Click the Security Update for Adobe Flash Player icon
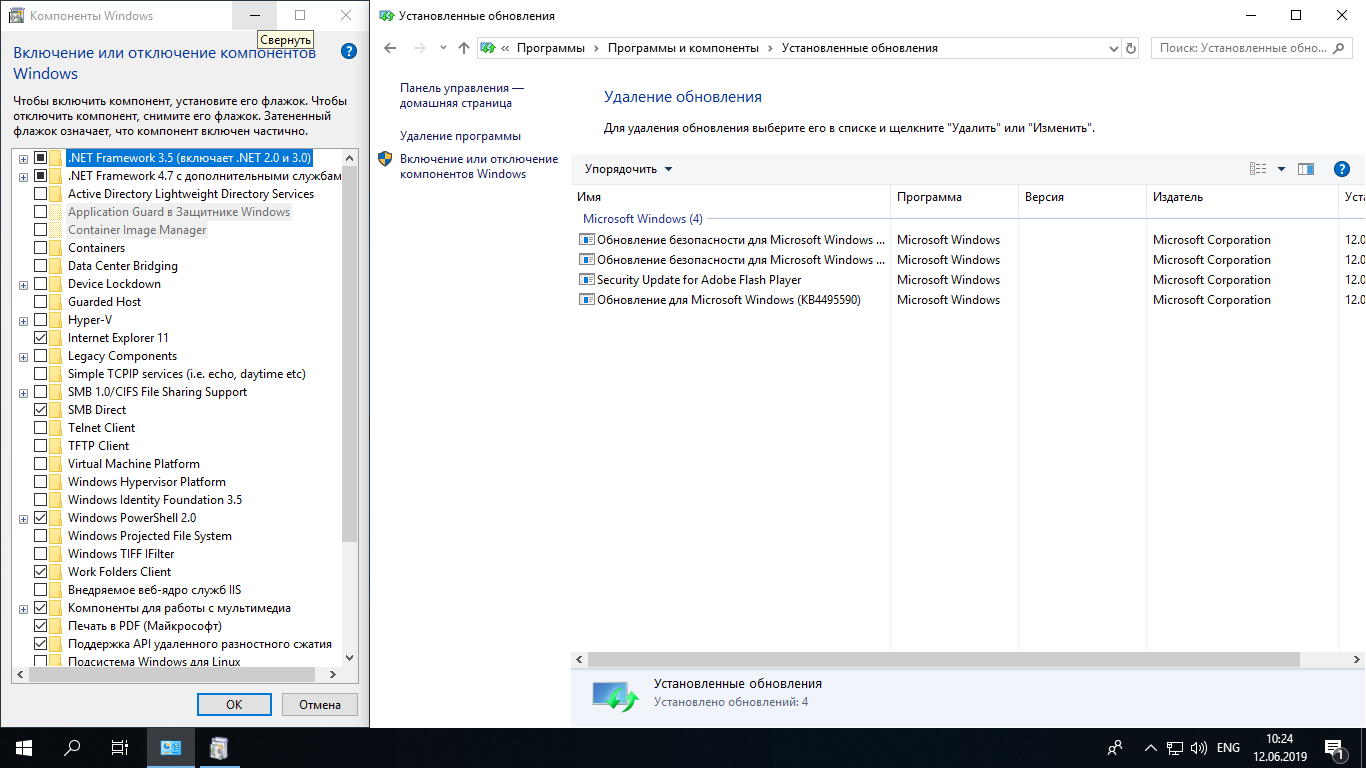1366x768 pixels. coord(587,280)
